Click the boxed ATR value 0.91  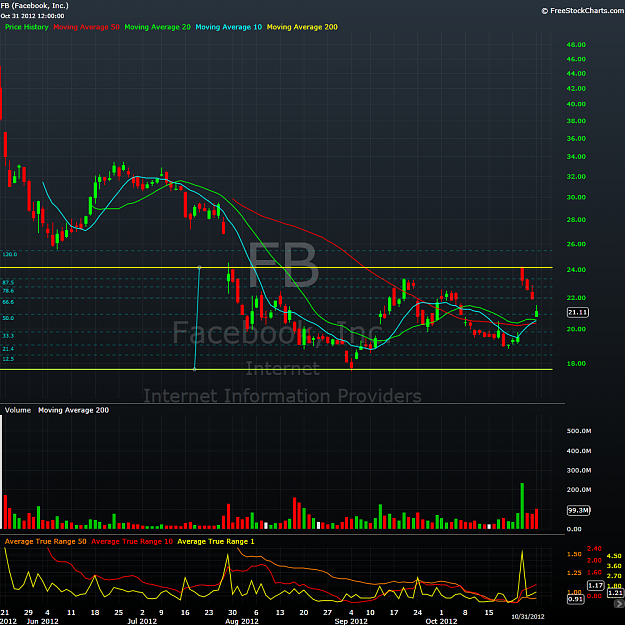pos(575,599)
